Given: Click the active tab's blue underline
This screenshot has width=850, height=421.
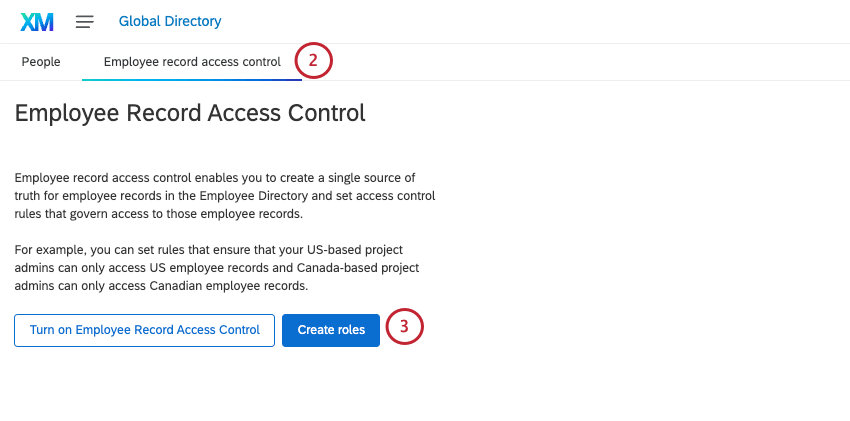Looking at the screenshot, I should pos(192,79).
